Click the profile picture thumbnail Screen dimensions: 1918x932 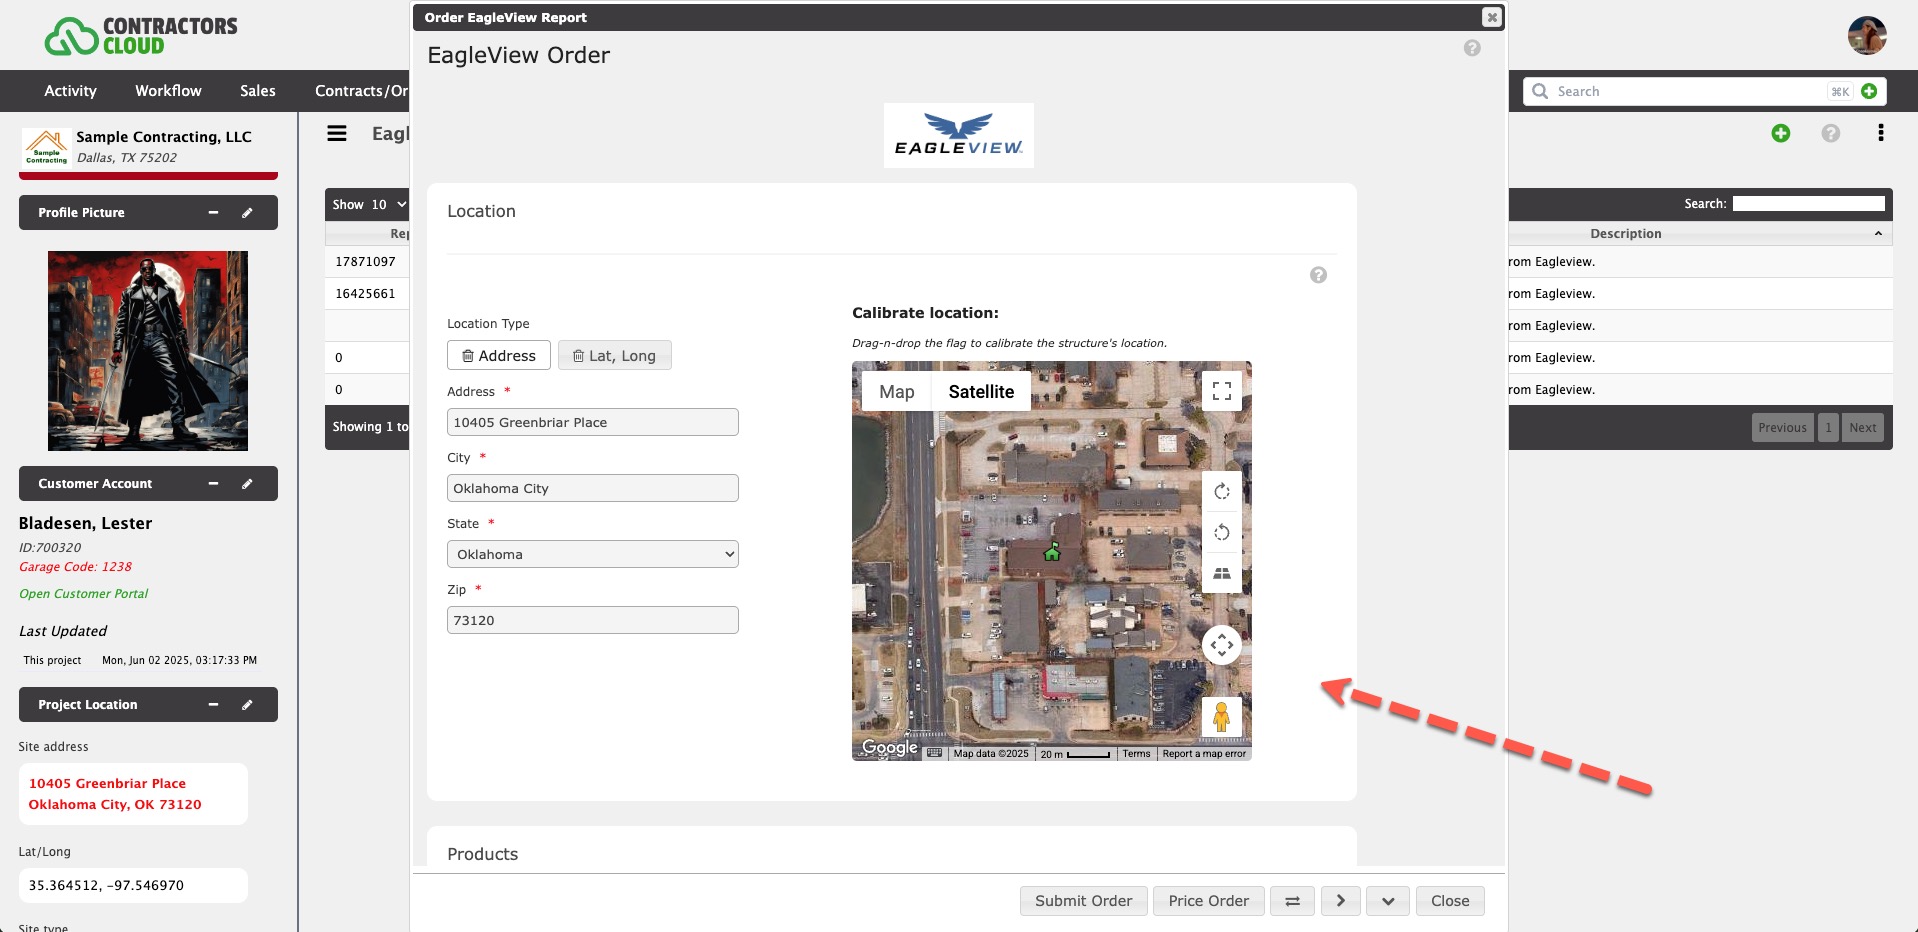(x=148, y=351)
